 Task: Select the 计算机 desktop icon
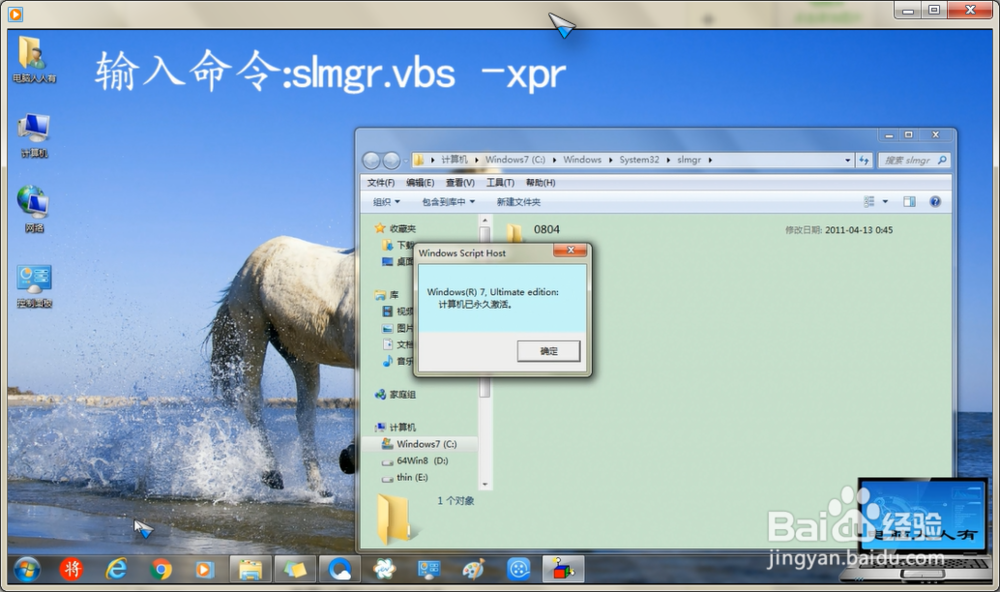[x=33, y=135]
